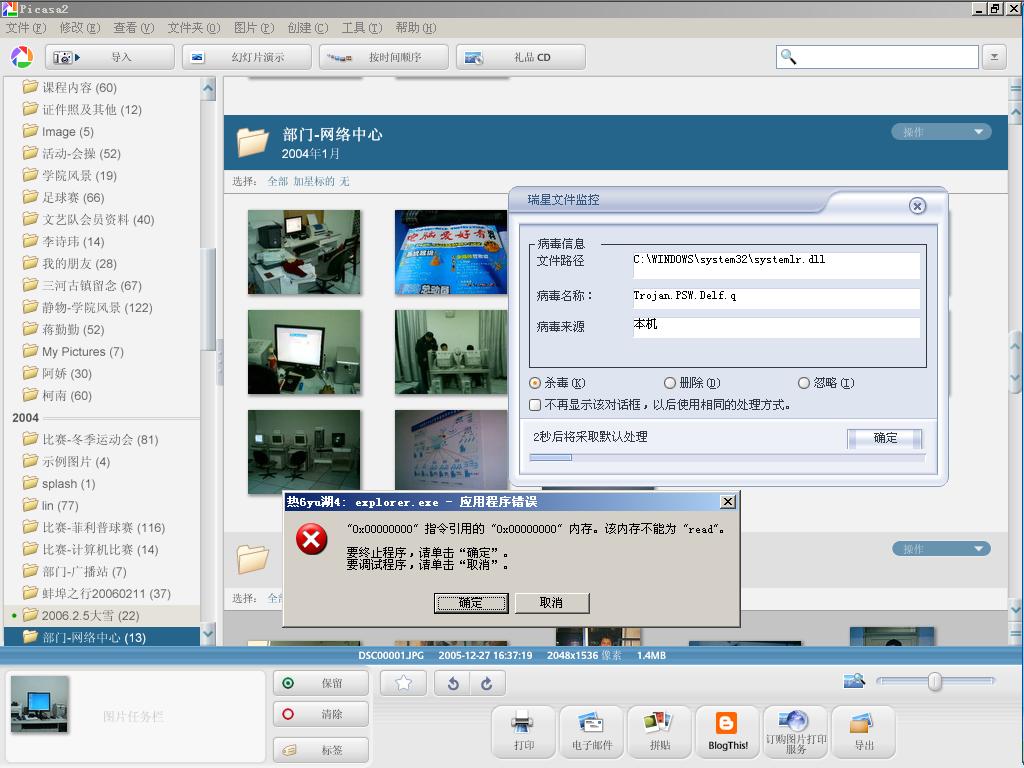Open the 操作 dropdown for 部门-网络中心 folder
The image size is (1024, 768).
click(940, 132)
